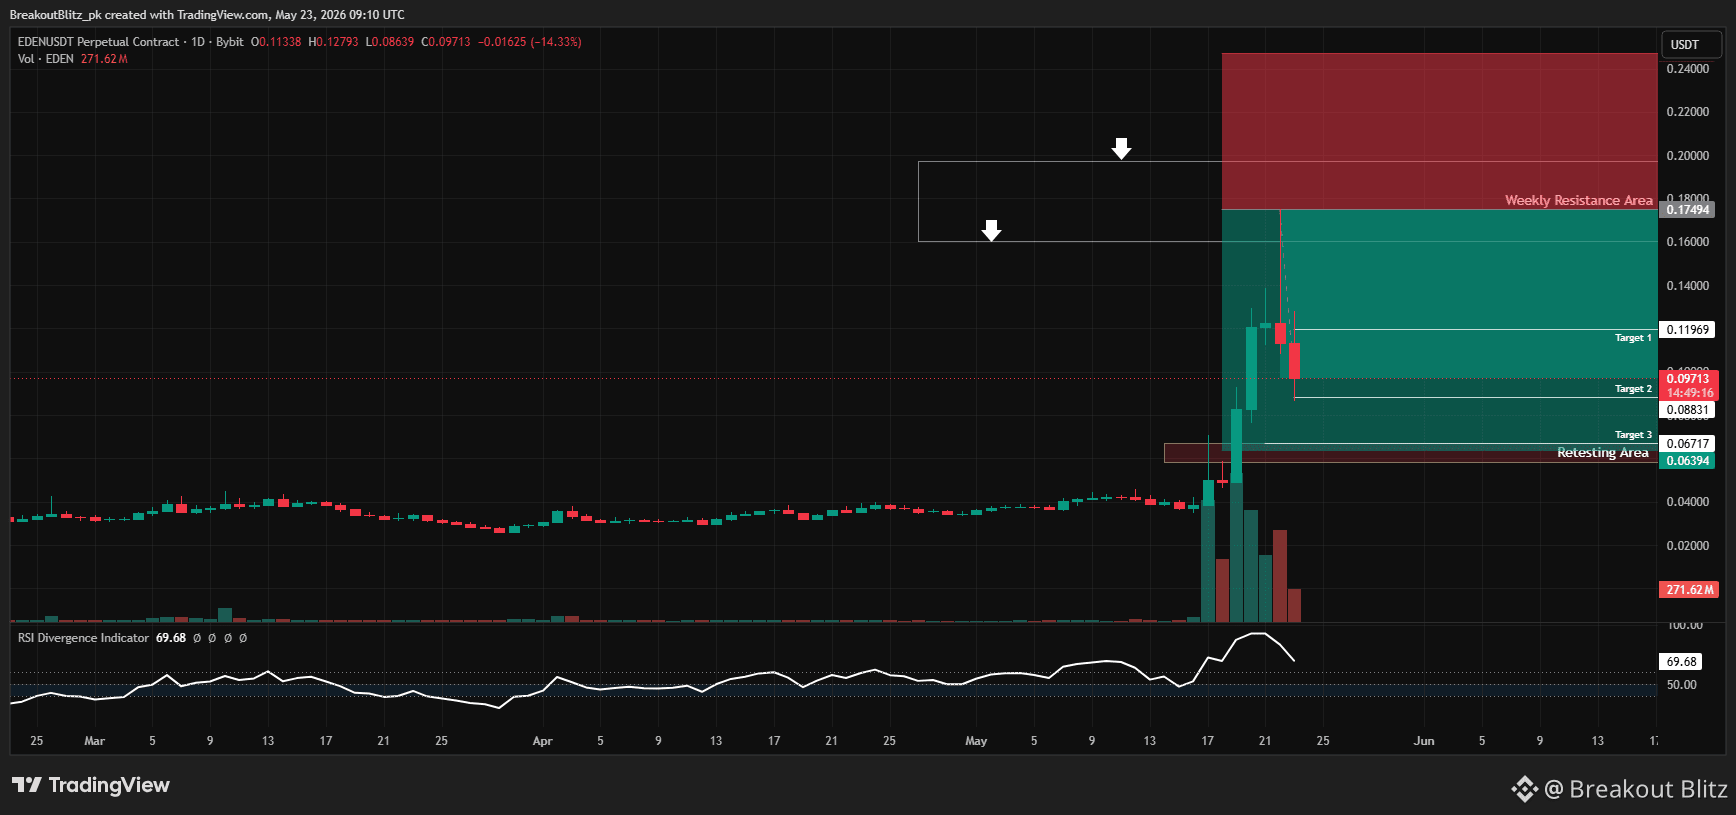Viewport: 1736px width, 815px height.
Task: Click the 69.68 label on RSI axis
Action: click(x=1682, y=662)
